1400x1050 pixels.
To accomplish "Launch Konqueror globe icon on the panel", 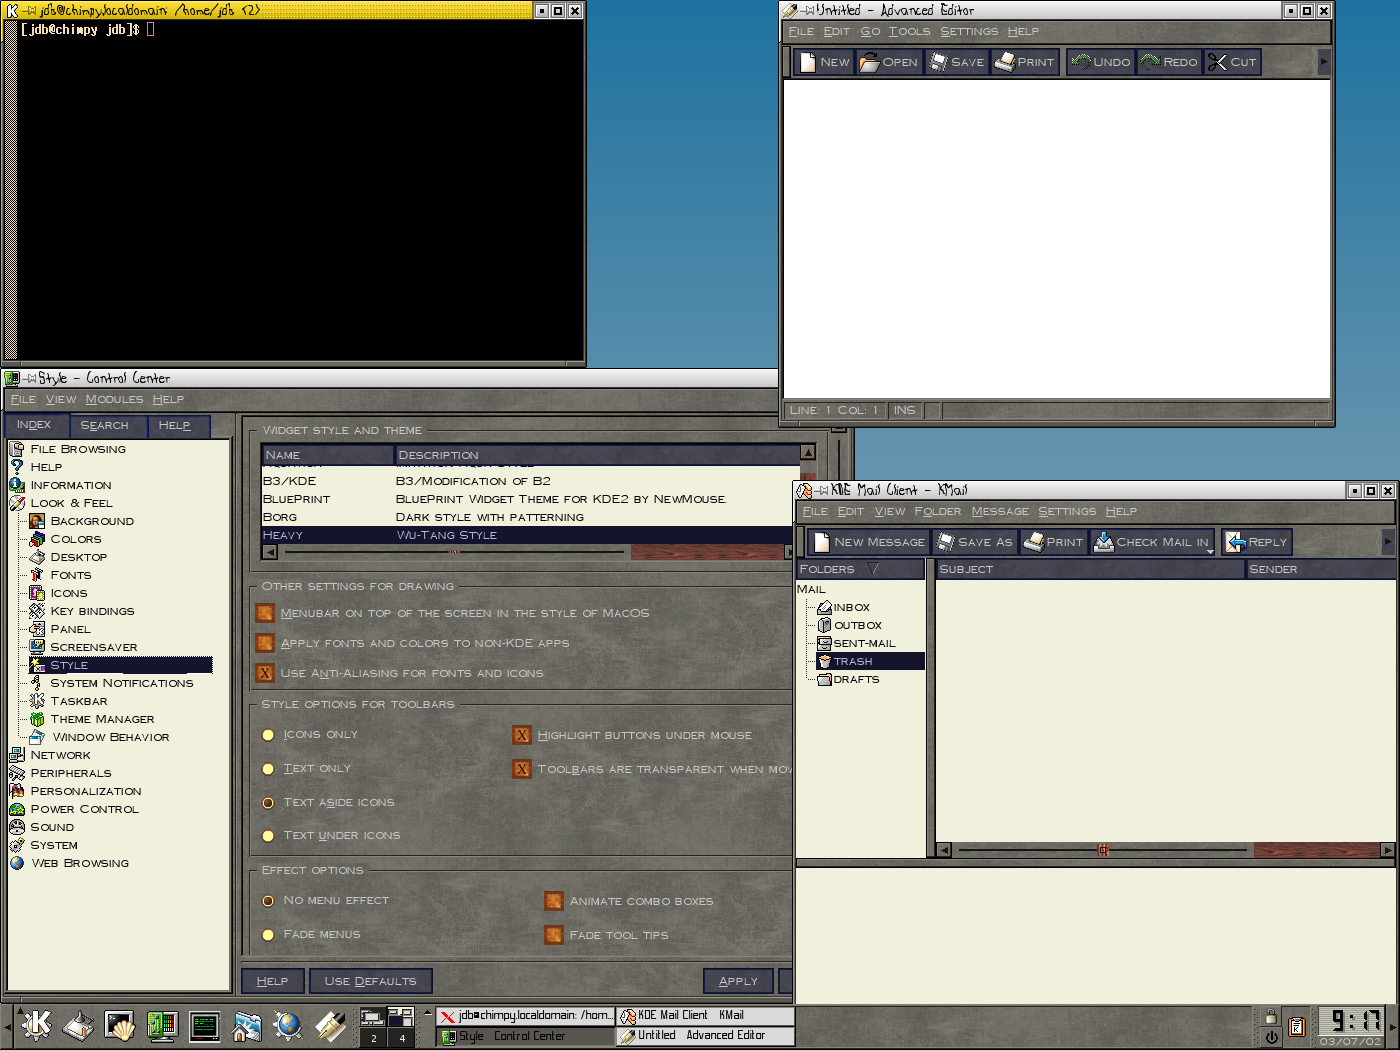I will click(288, 1025).
